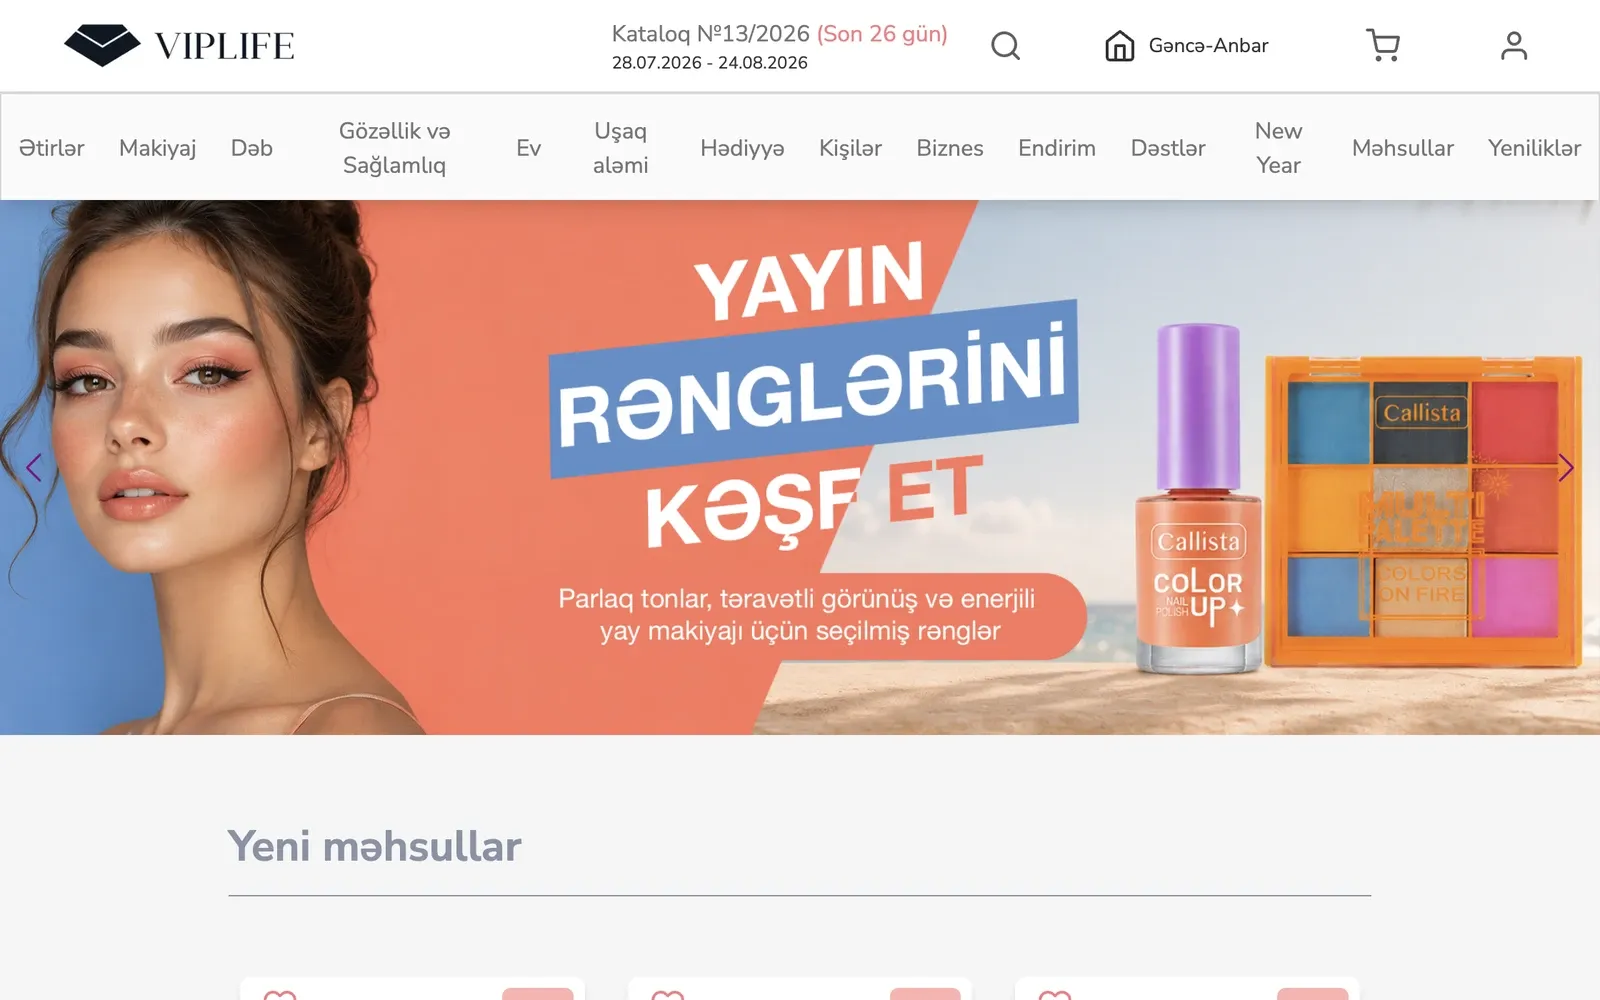Open the user account icon
The width and height of the screenshot is (1600, 1000).
1514,45
